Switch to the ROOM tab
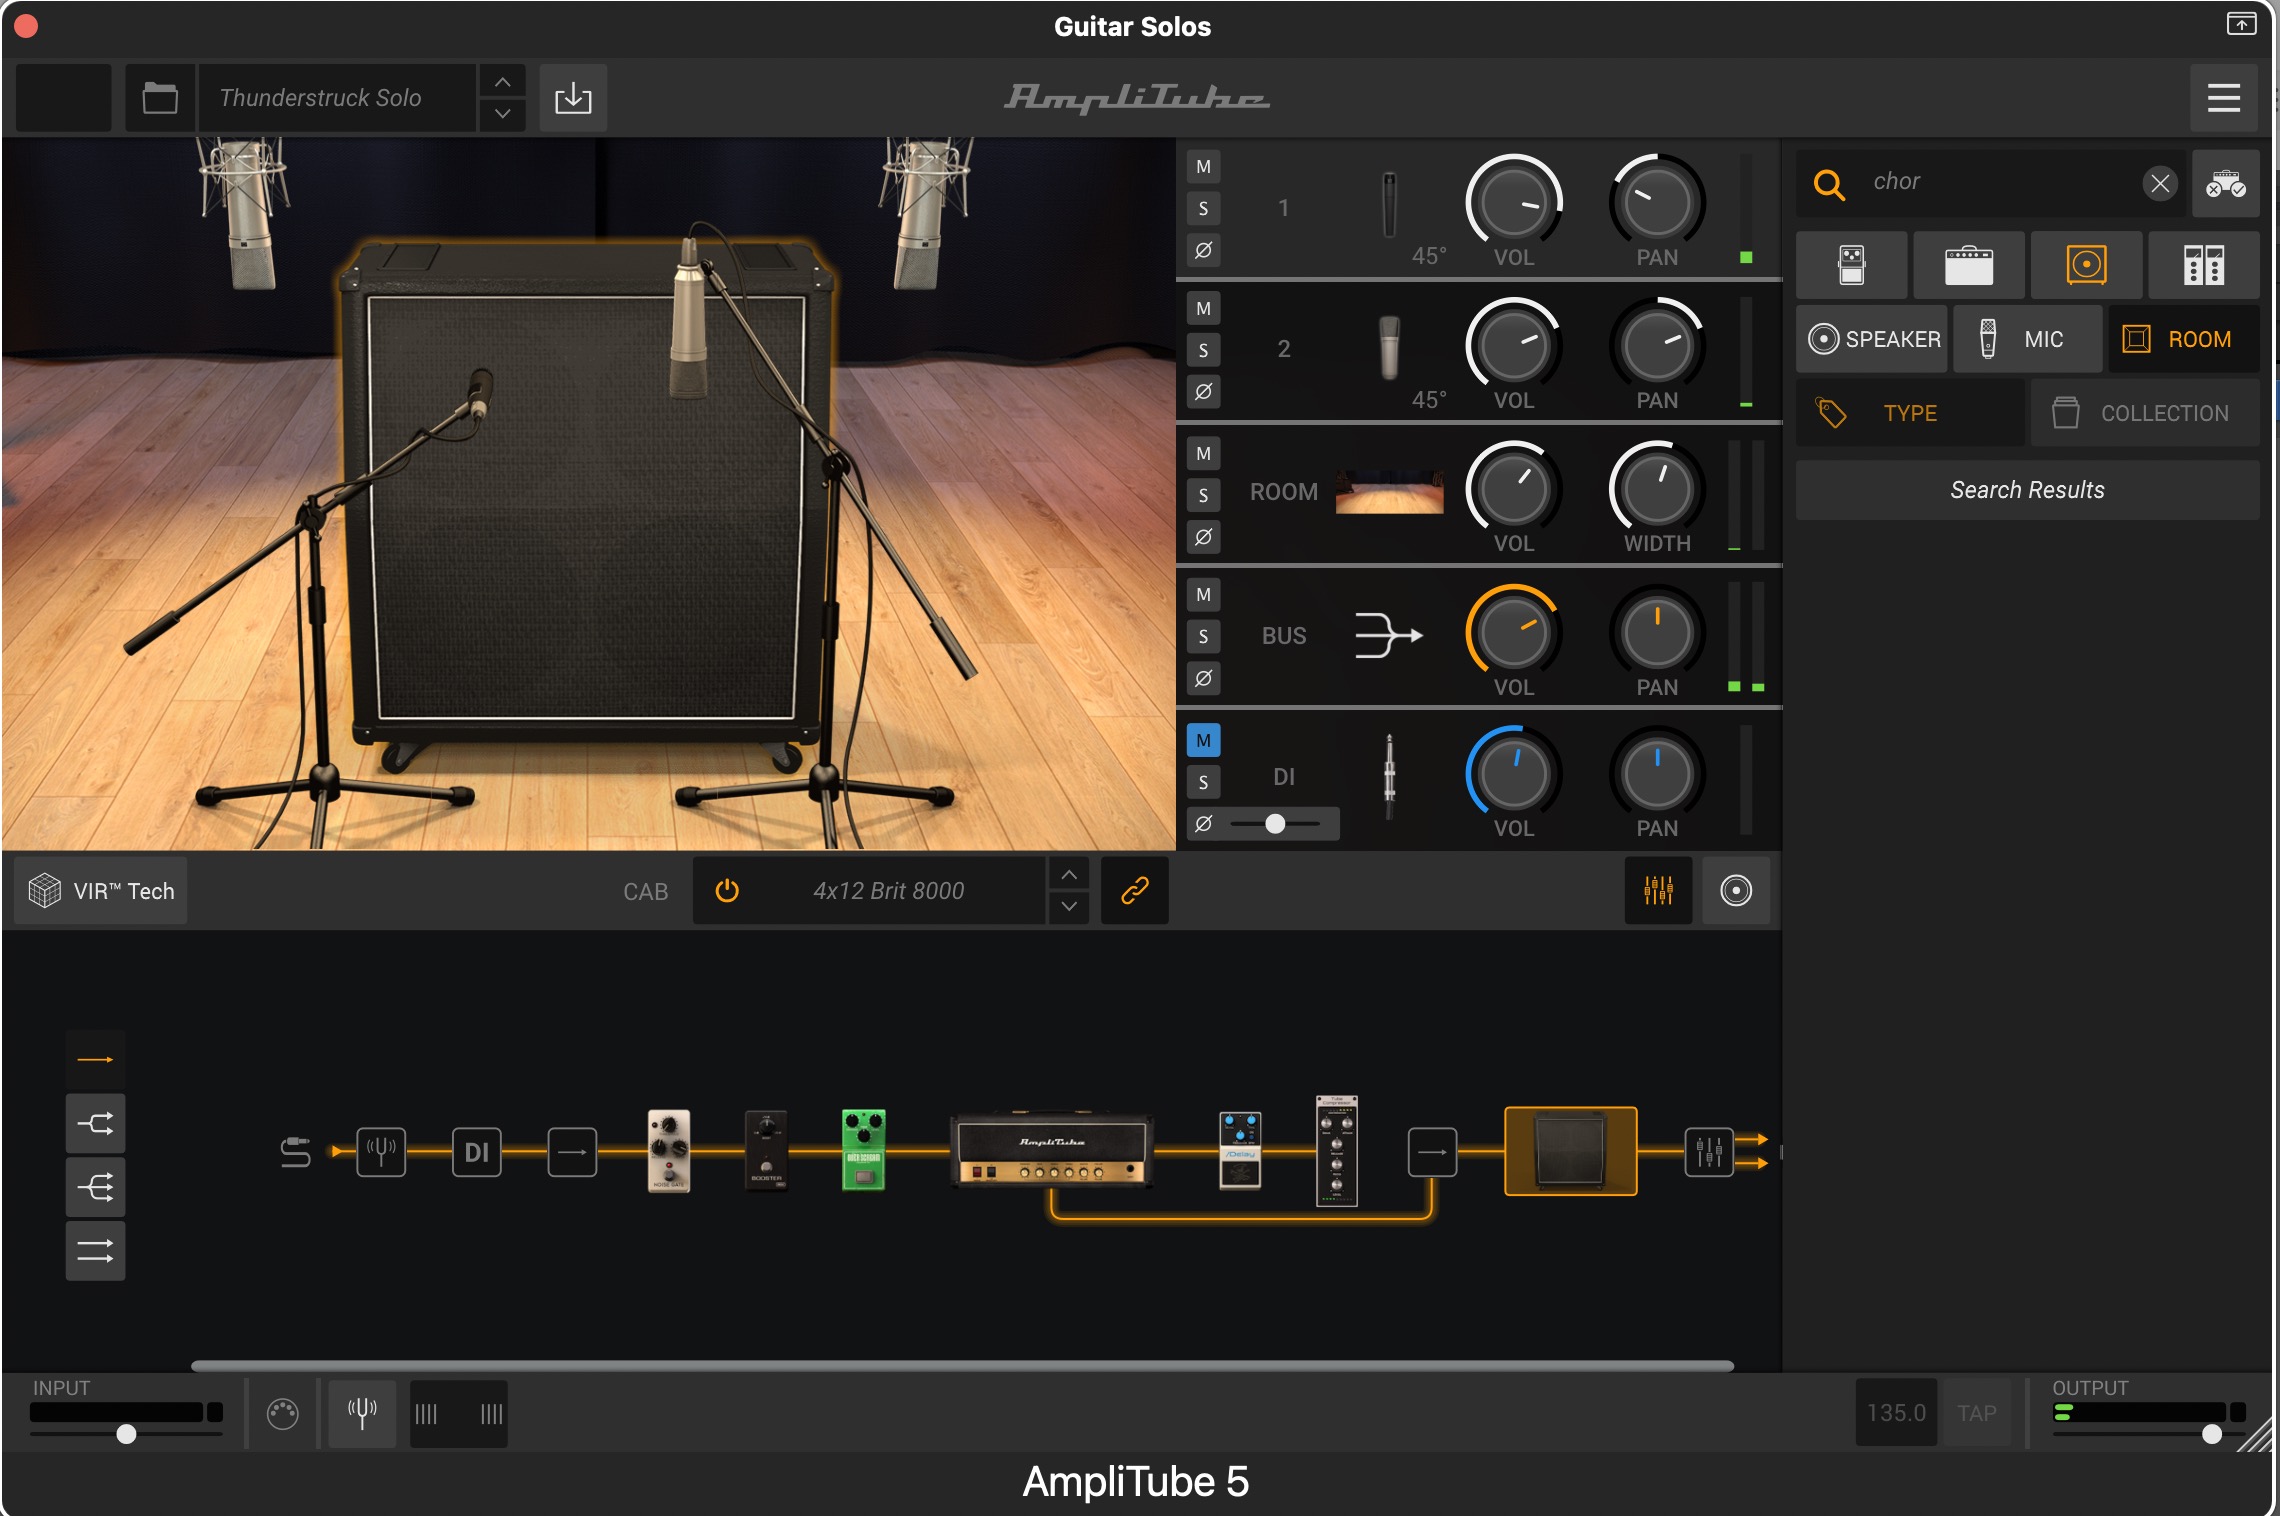This screenshot has width=2280, height=1516. coord(2184,339)
